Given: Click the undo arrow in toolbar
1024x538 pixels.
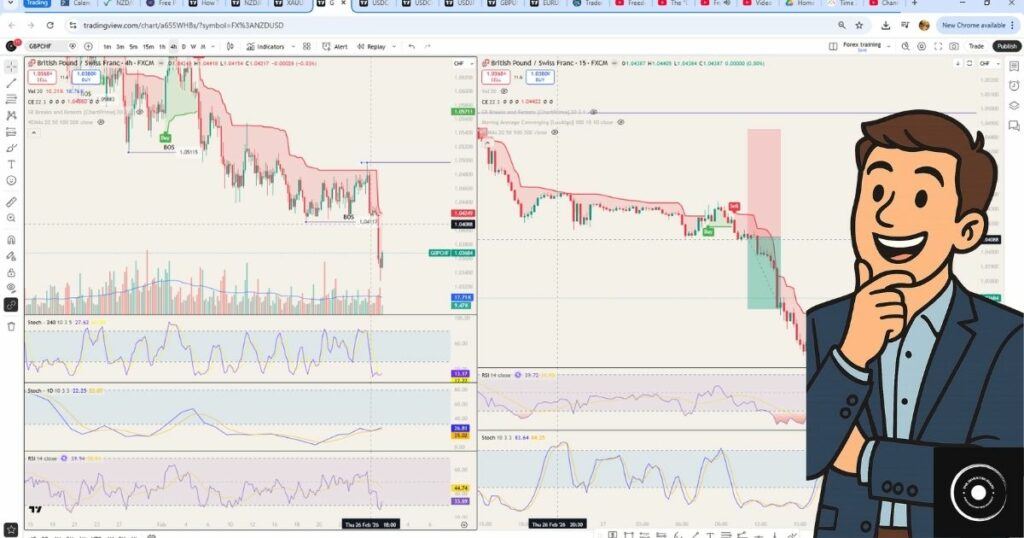Looking at the screenshot, I should click(x=411, y=46).
